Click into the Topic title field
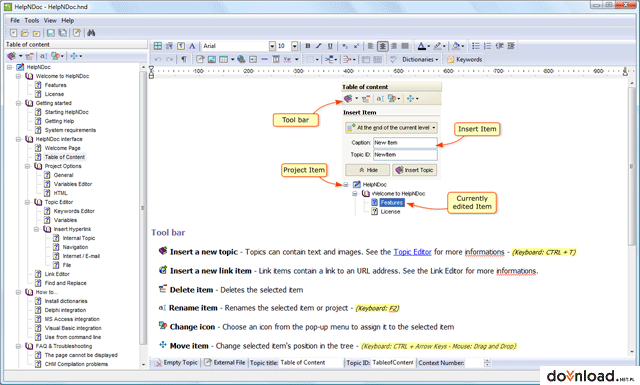The image size is (640, 385). pyautogui.click(x=310, y=363)
